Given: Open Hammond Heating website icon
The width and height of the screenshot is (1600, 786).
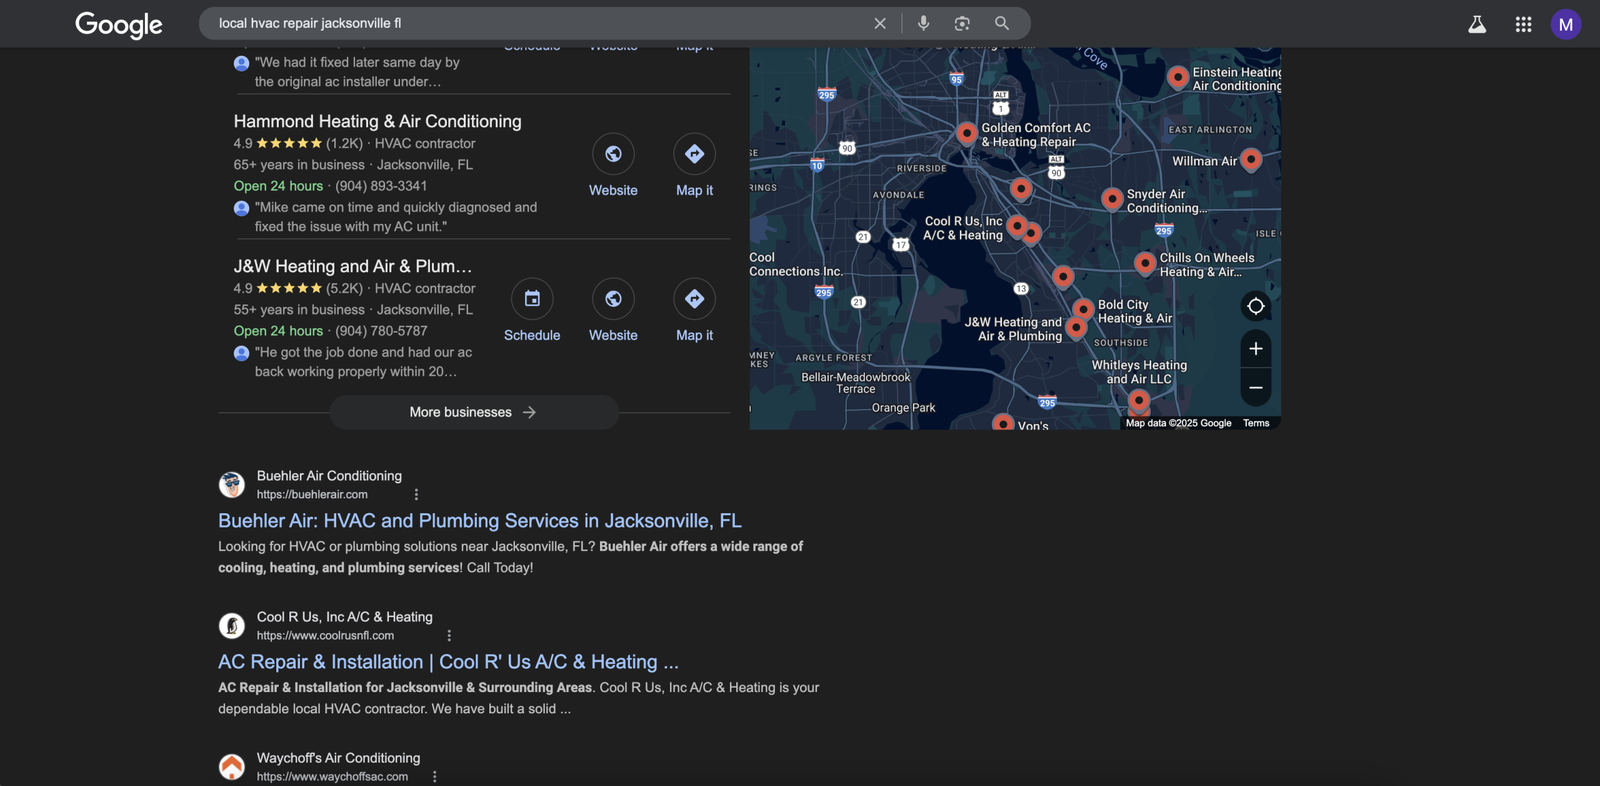Looking at the screenshot, I should tap(613, 155).
